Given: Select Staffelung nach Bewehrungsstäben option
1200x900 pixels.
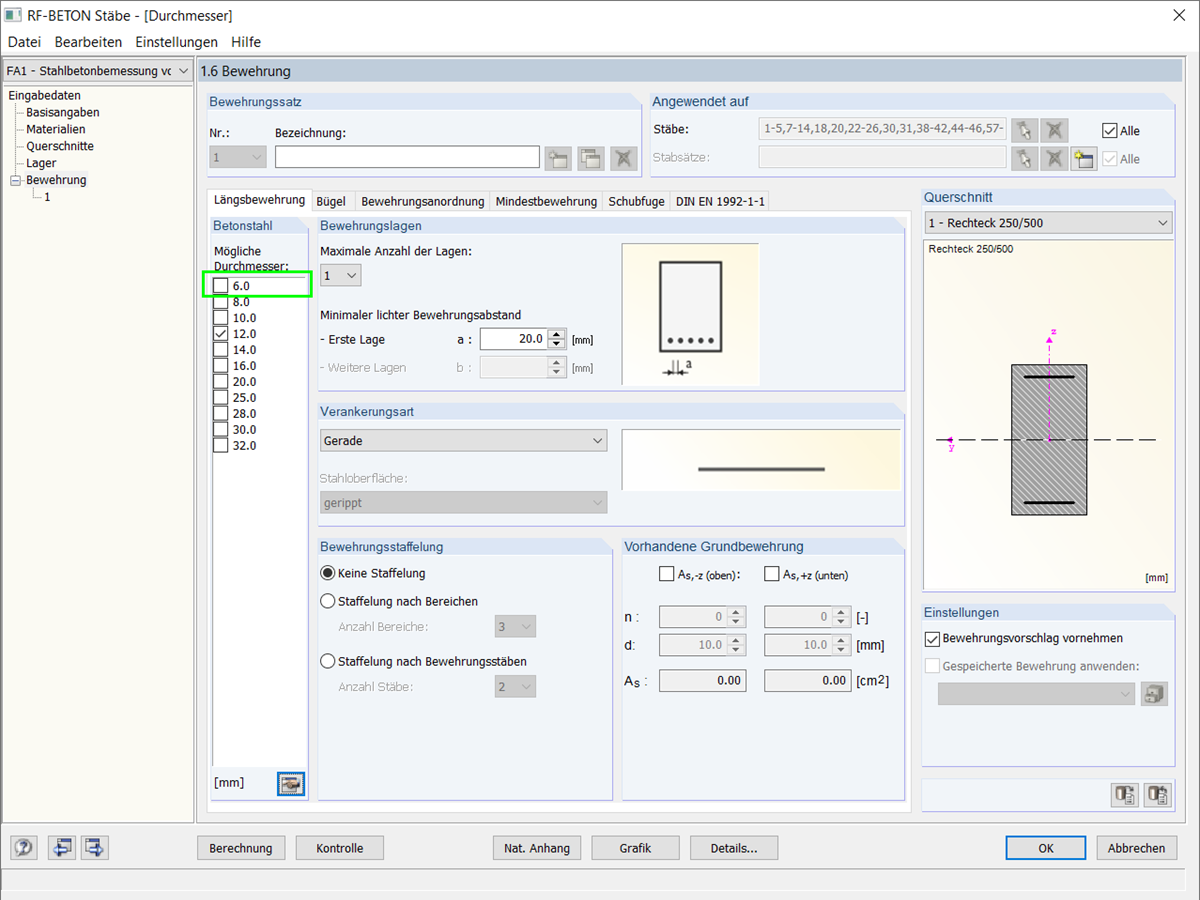Looking at the screenshot, I should (327, 661).
